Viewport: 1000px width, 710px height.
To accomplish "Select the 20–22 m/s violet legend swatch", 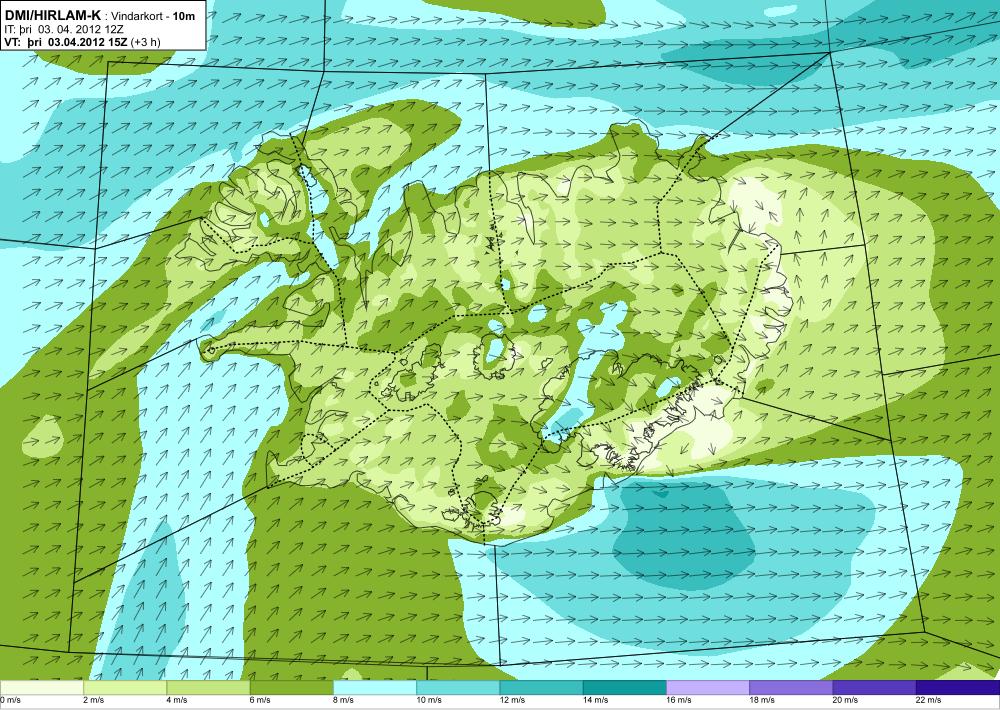I will (874, 688).
